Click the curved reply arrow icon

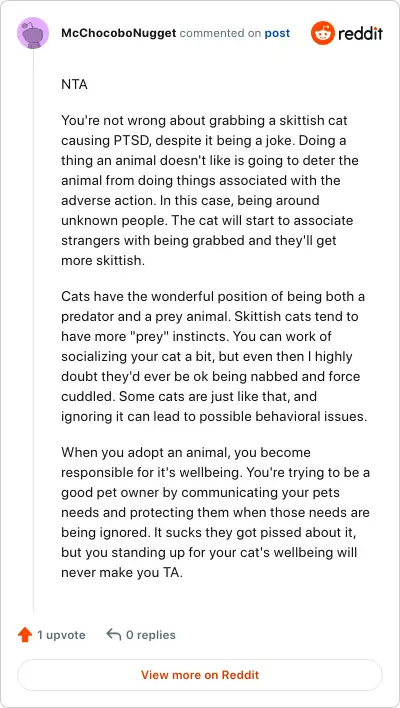point(113,635)
